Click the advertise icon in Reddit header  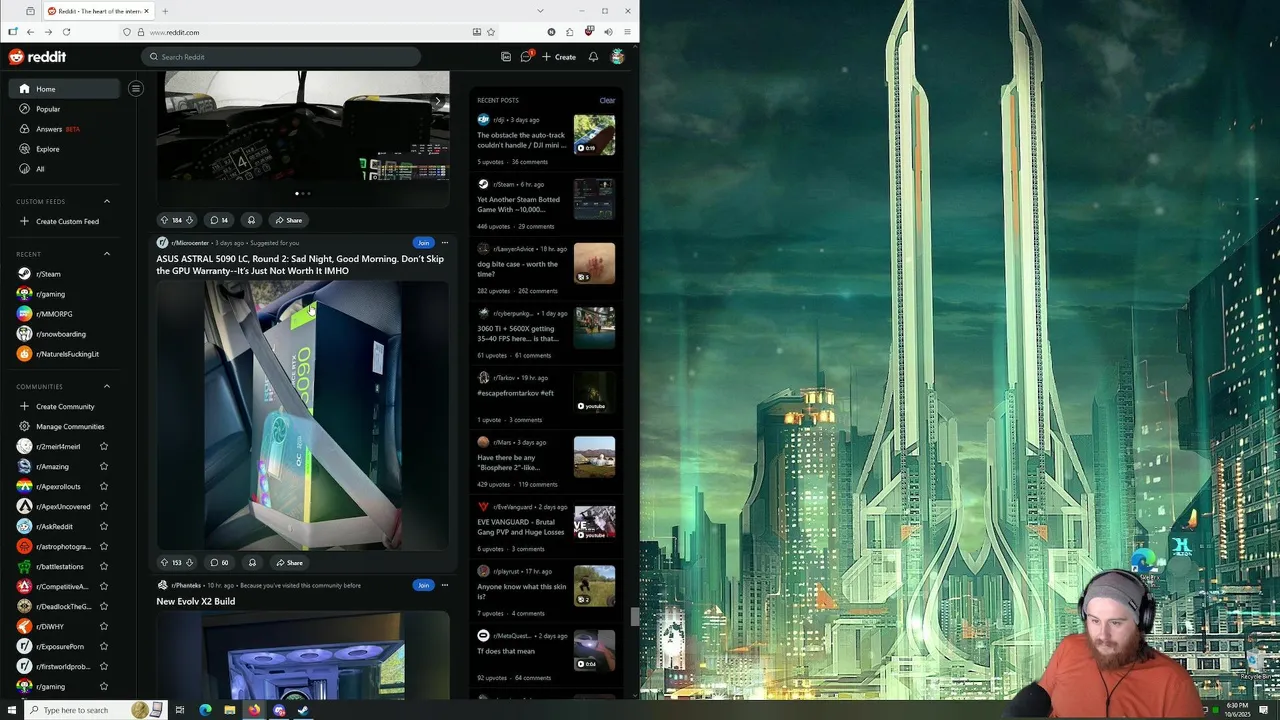pyautogui.click(x=506, y=57)
